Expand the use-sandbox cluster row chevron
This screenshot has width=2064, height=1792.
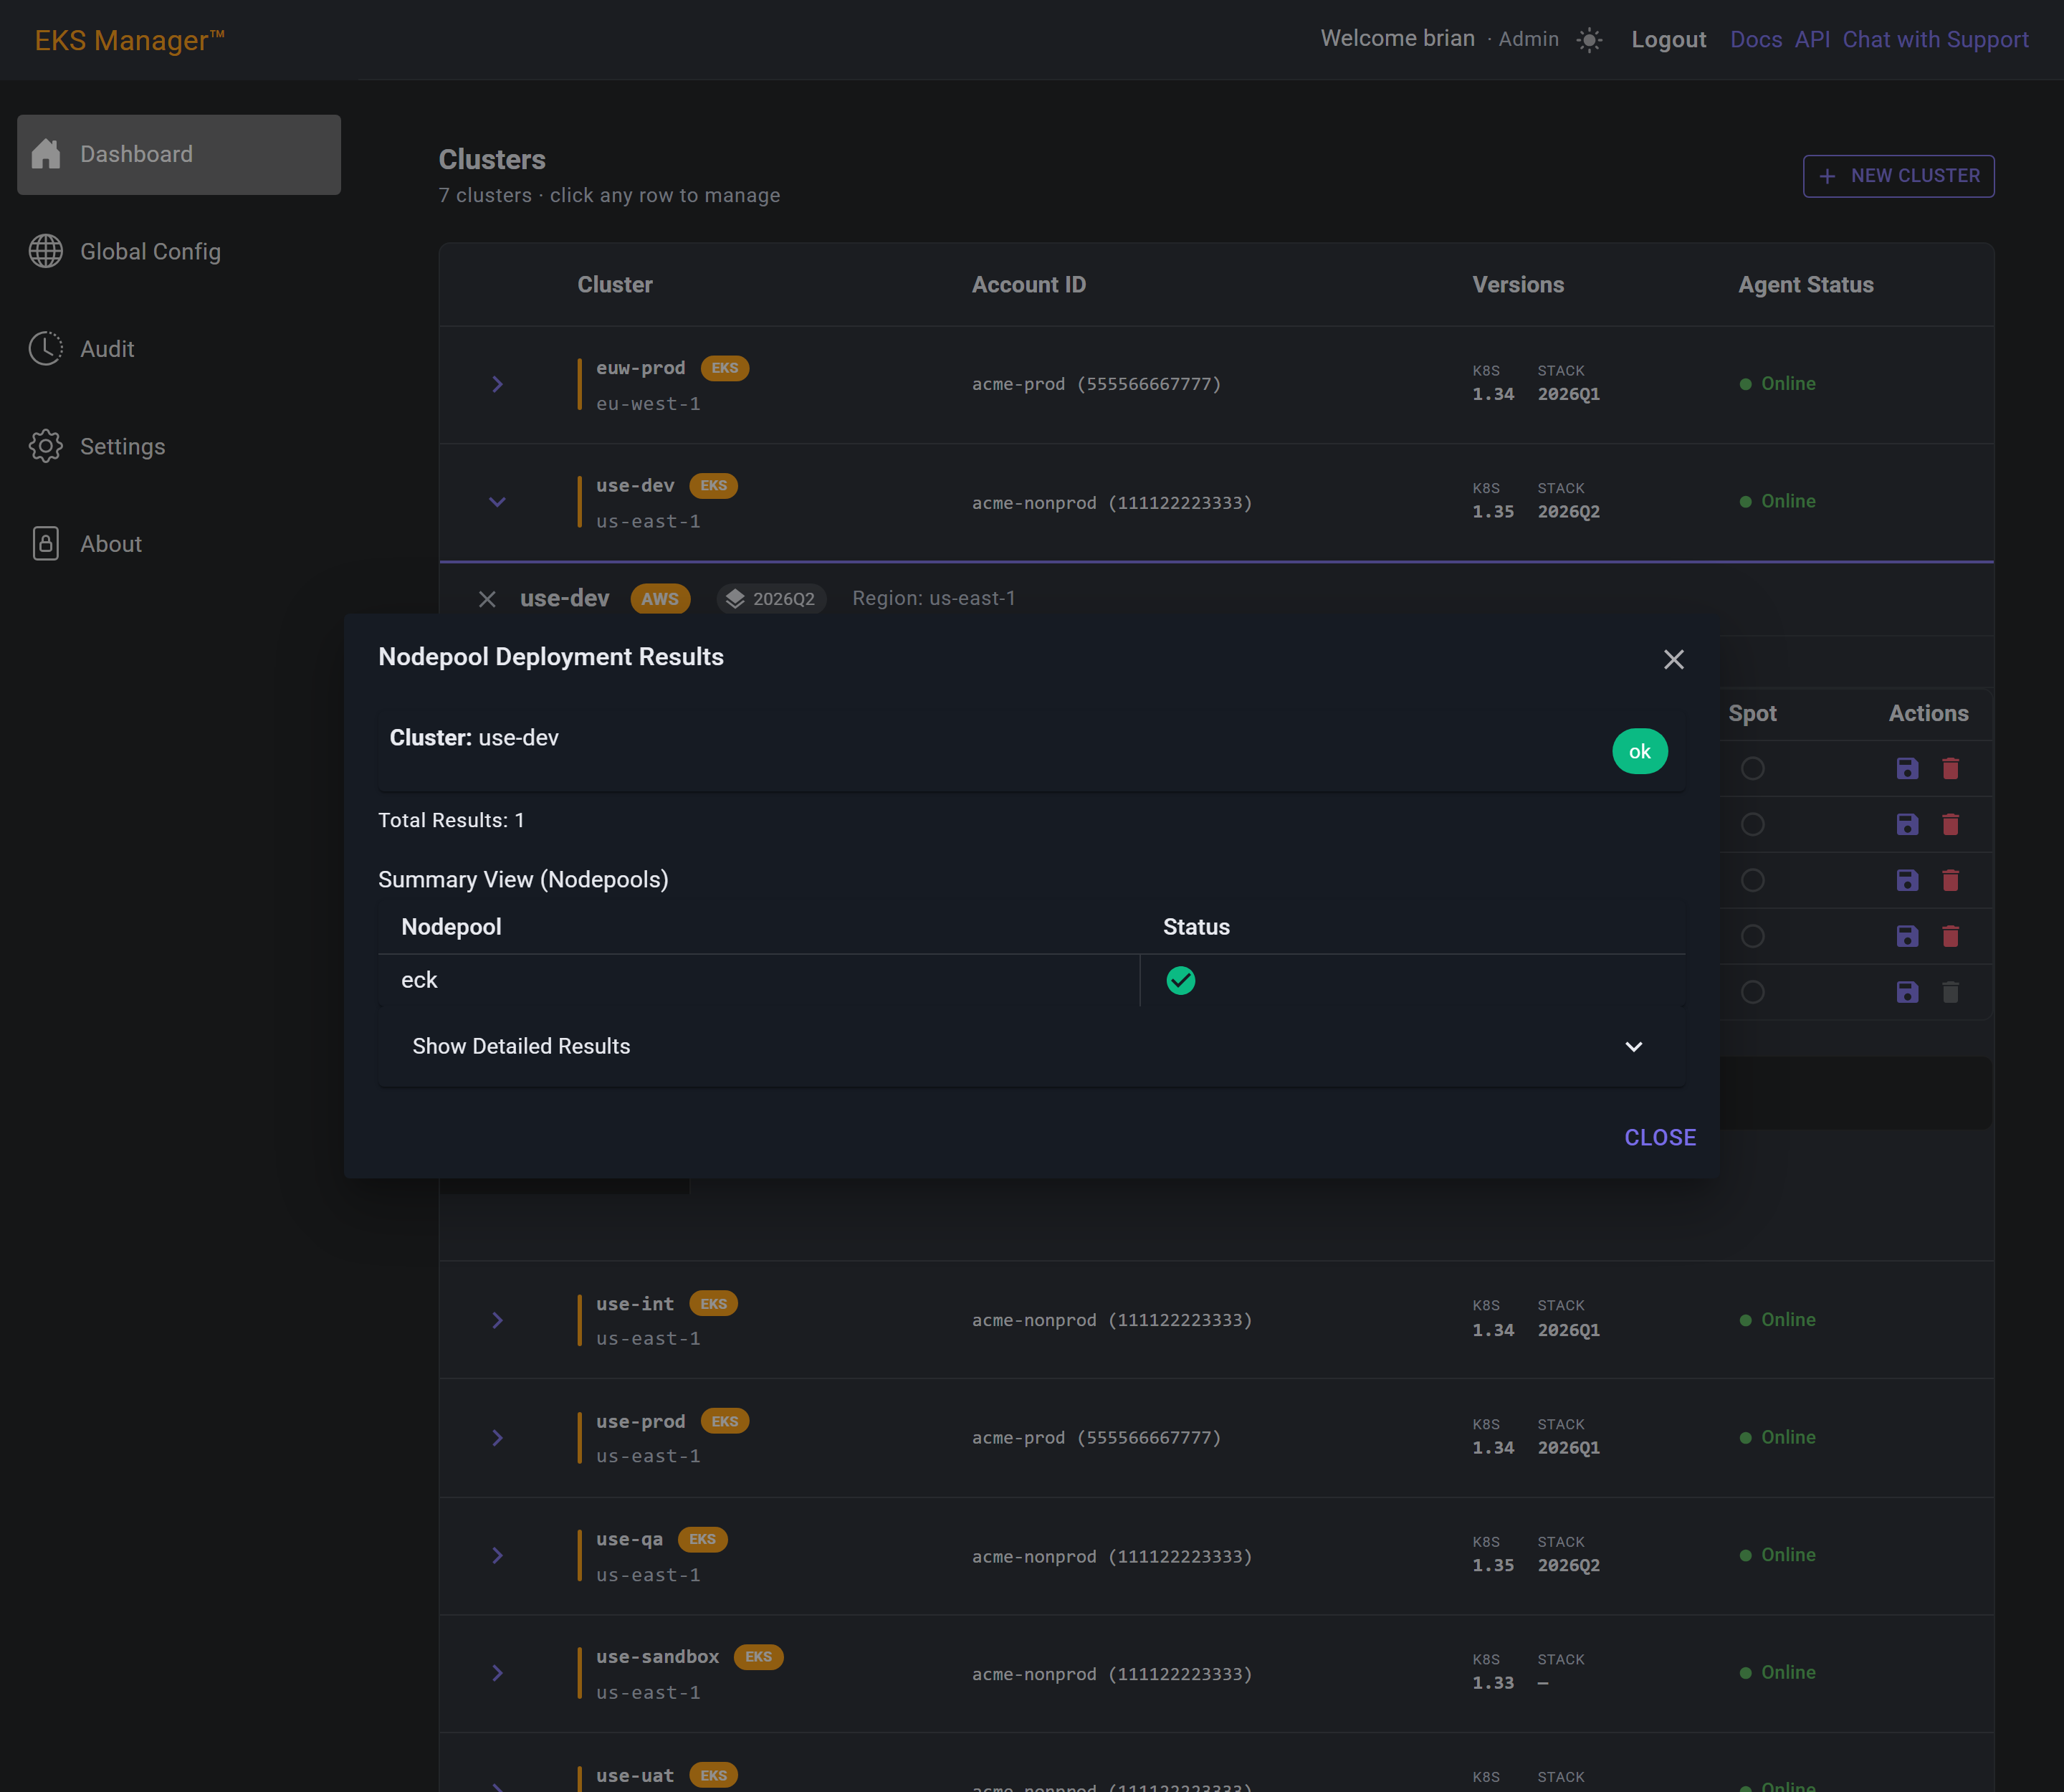point(497,1673)
